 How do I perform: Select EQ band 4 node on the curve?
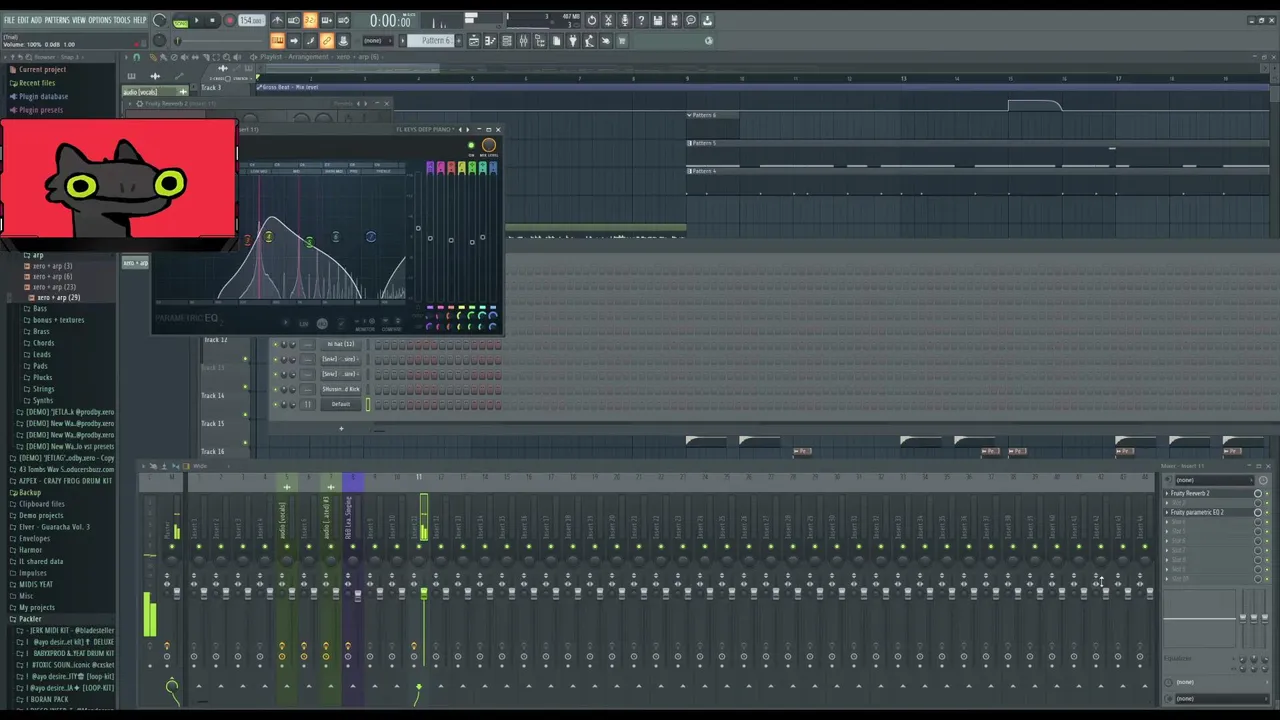(269, 236)
